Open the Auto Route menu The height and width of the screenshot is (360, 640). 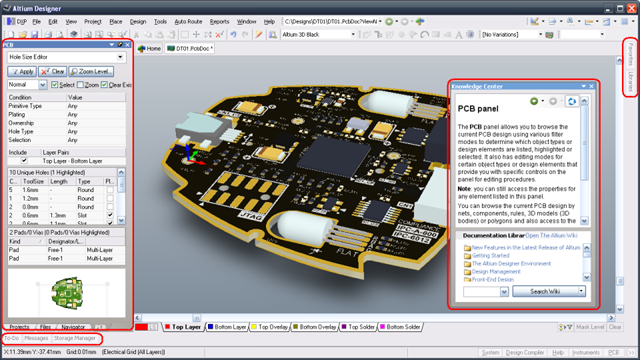point(188,22)
